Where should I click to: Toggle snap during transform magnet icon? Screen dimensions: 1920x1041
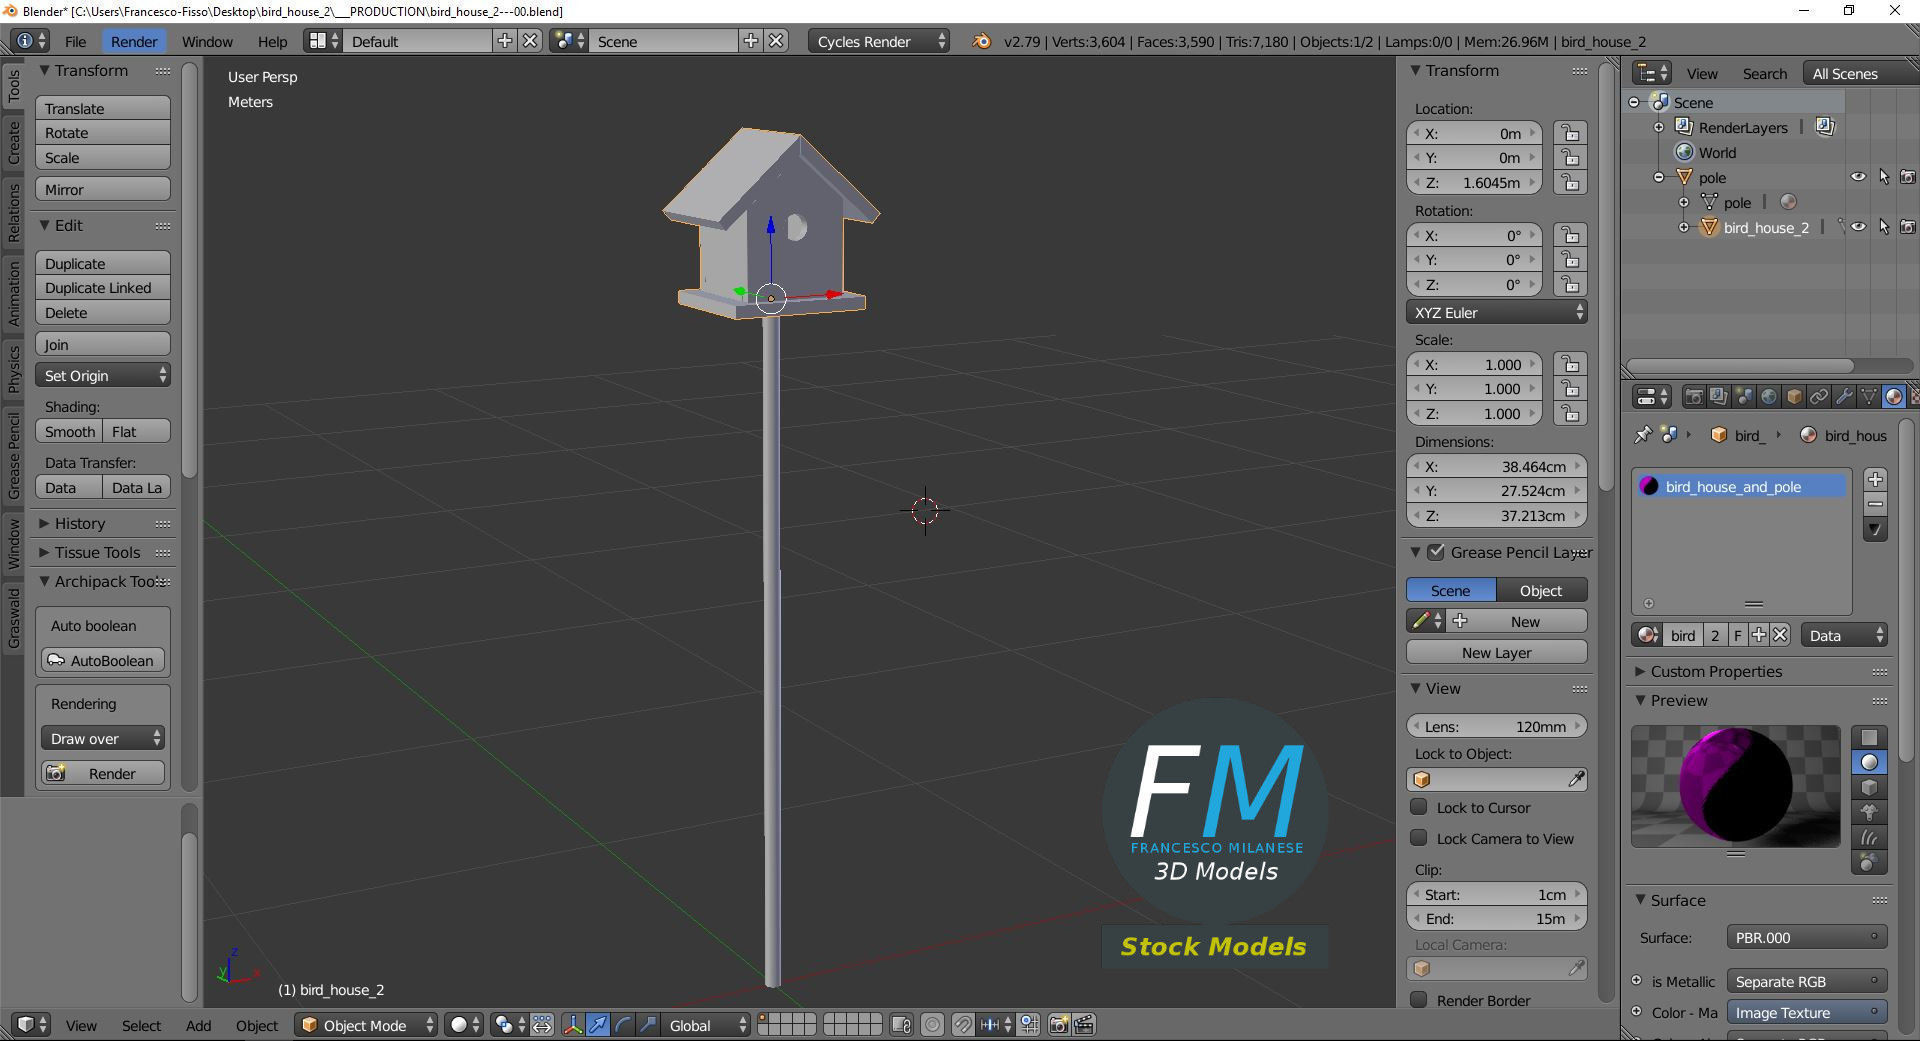point(962,1025)
